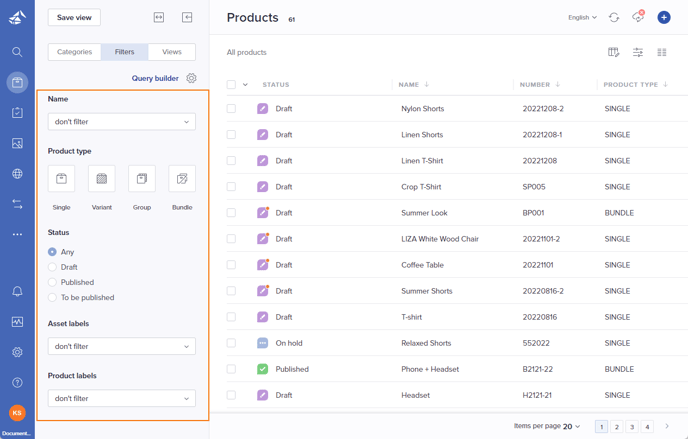Viewport: 688px width, 439px height.
Task: Select the Variant product type icon
Action: click(x=101, y=179)
